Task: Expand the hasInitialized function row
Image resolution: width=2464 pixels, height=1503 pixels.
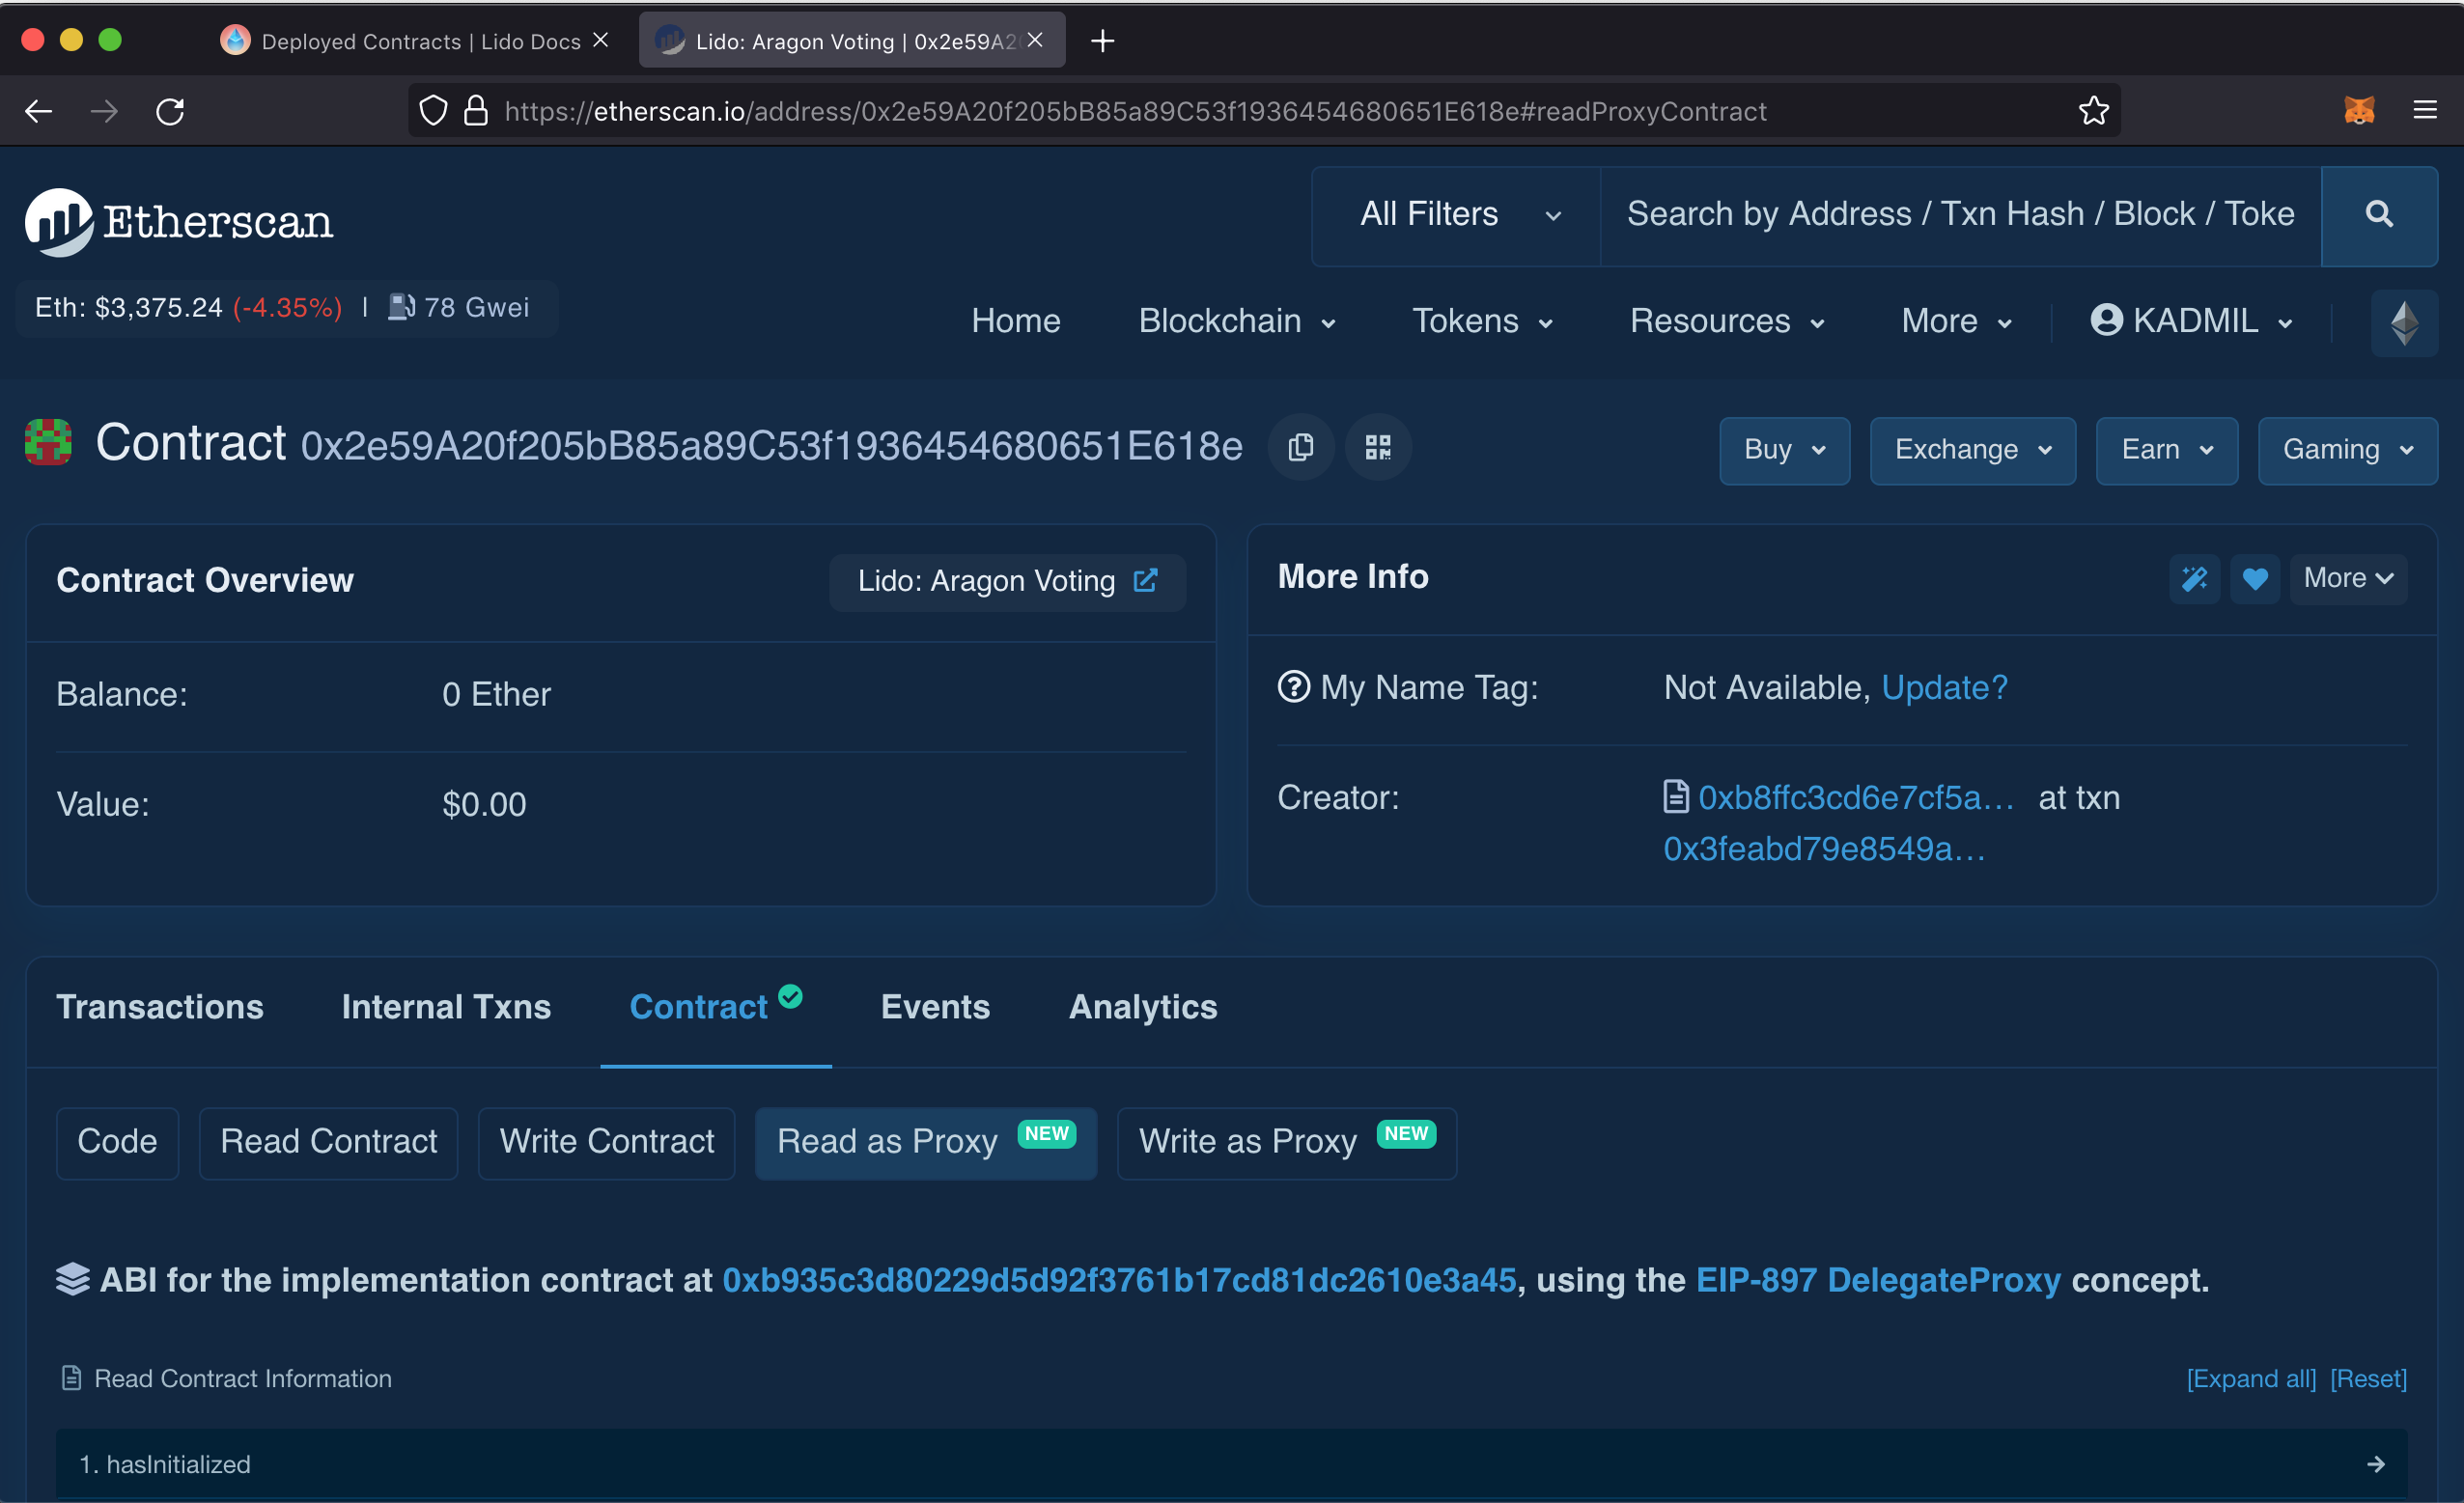Action: [x=1230, y=1464]
